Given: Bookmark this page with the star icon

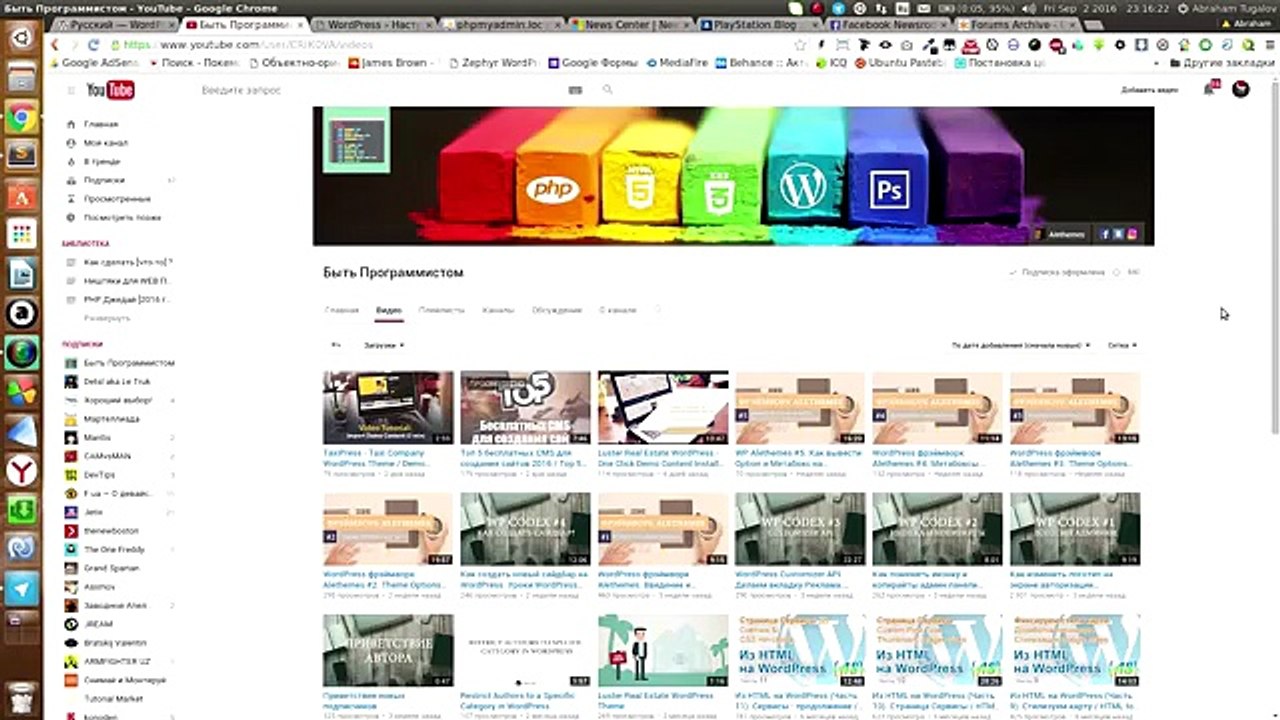Looking at the screenshot, I should click(800, 45).
